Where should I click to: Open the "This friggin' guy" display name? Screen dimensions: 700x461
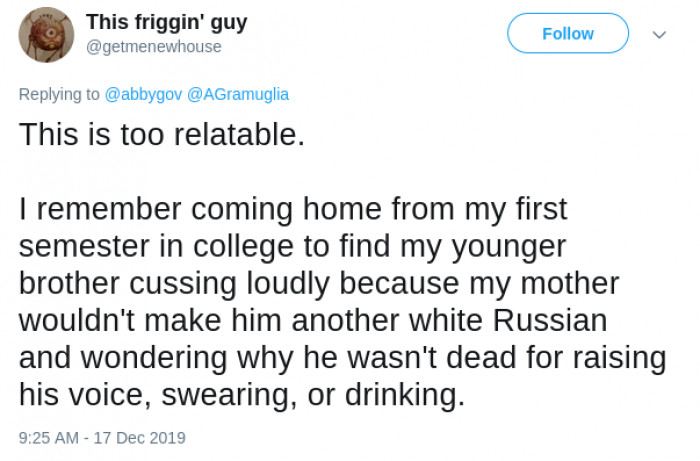tap(166, 22)
